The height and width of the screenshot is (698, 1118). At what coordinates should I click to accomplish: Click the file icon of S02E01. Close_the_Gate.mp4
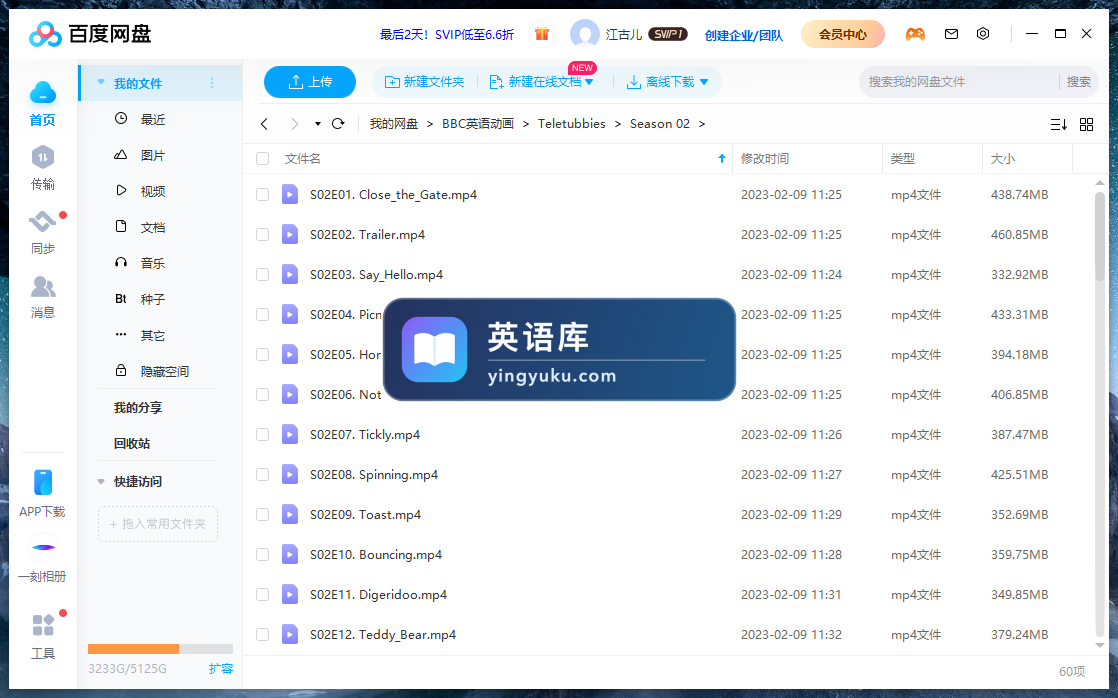click(x=289, y=195)
